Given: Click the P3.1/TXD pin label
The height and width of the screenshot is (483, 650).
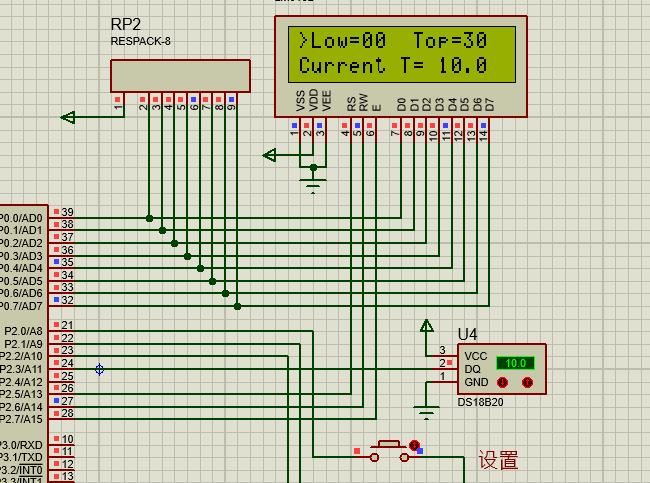Looking at the screenshot, I should click(x=21, y=457).
